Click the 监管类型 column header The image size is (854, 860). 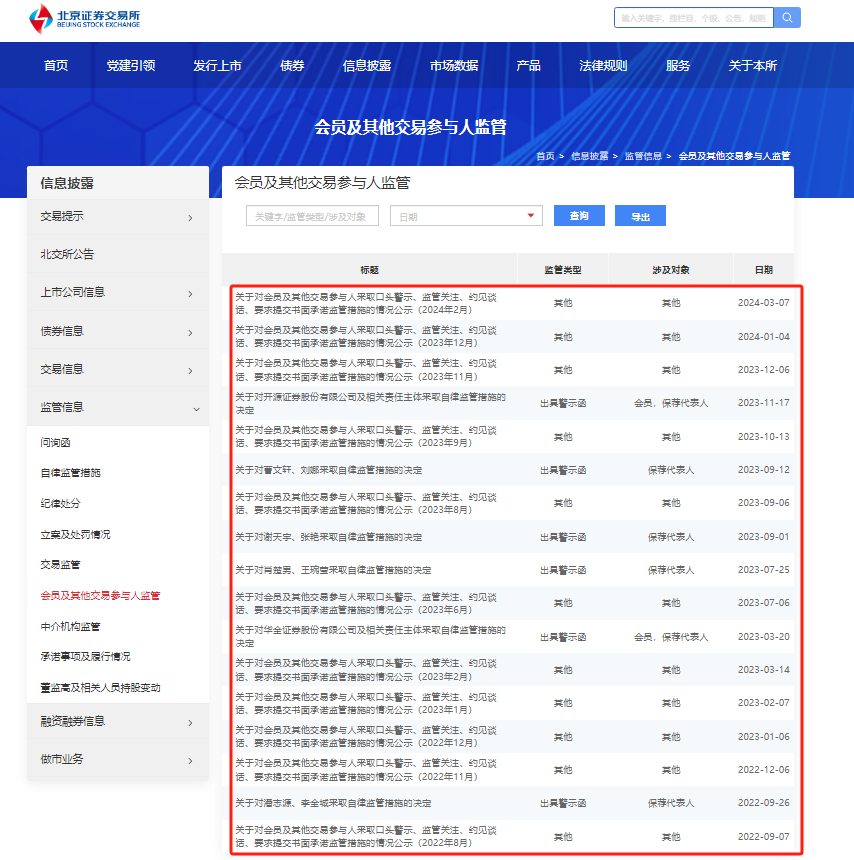click(563, 269)
